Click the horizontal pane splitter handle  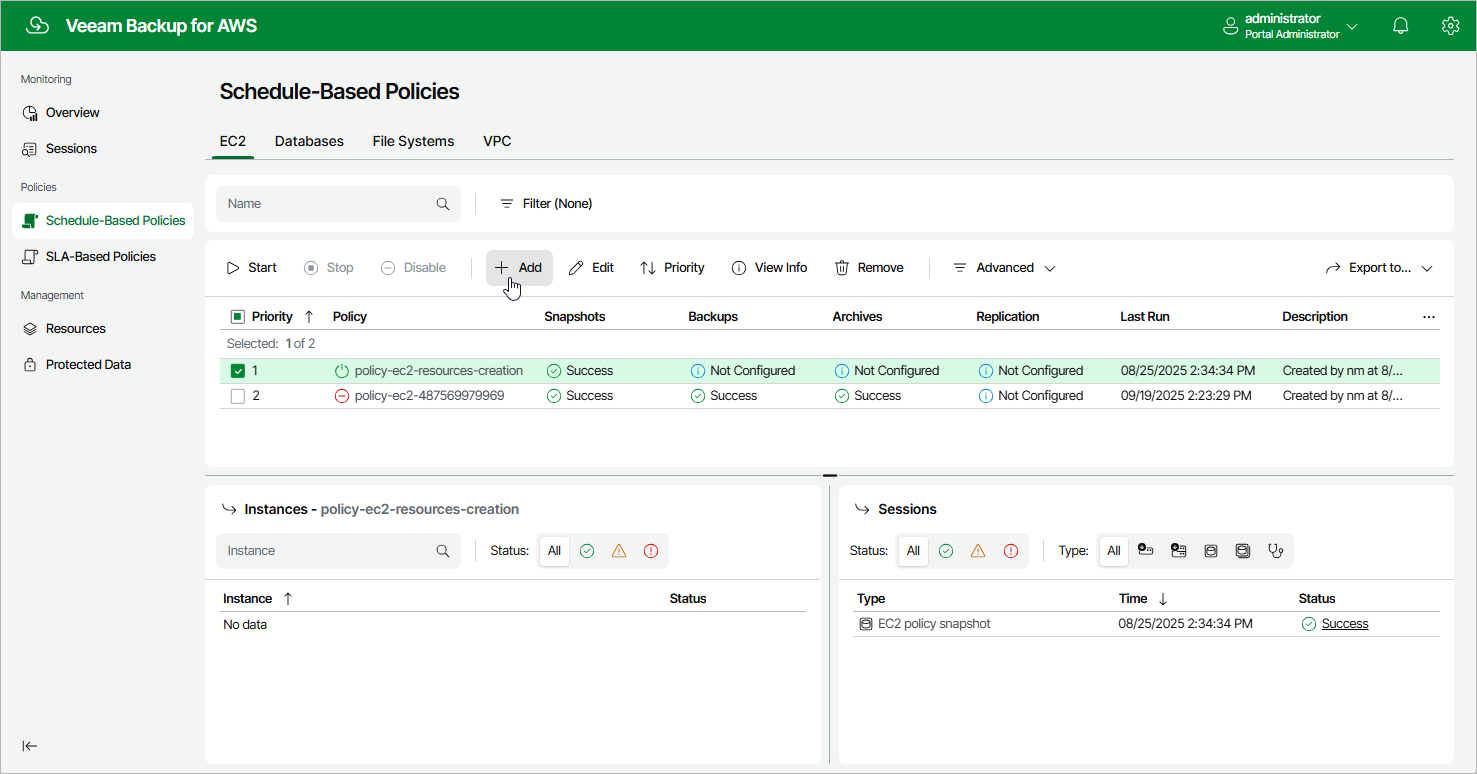coord(829,476)
